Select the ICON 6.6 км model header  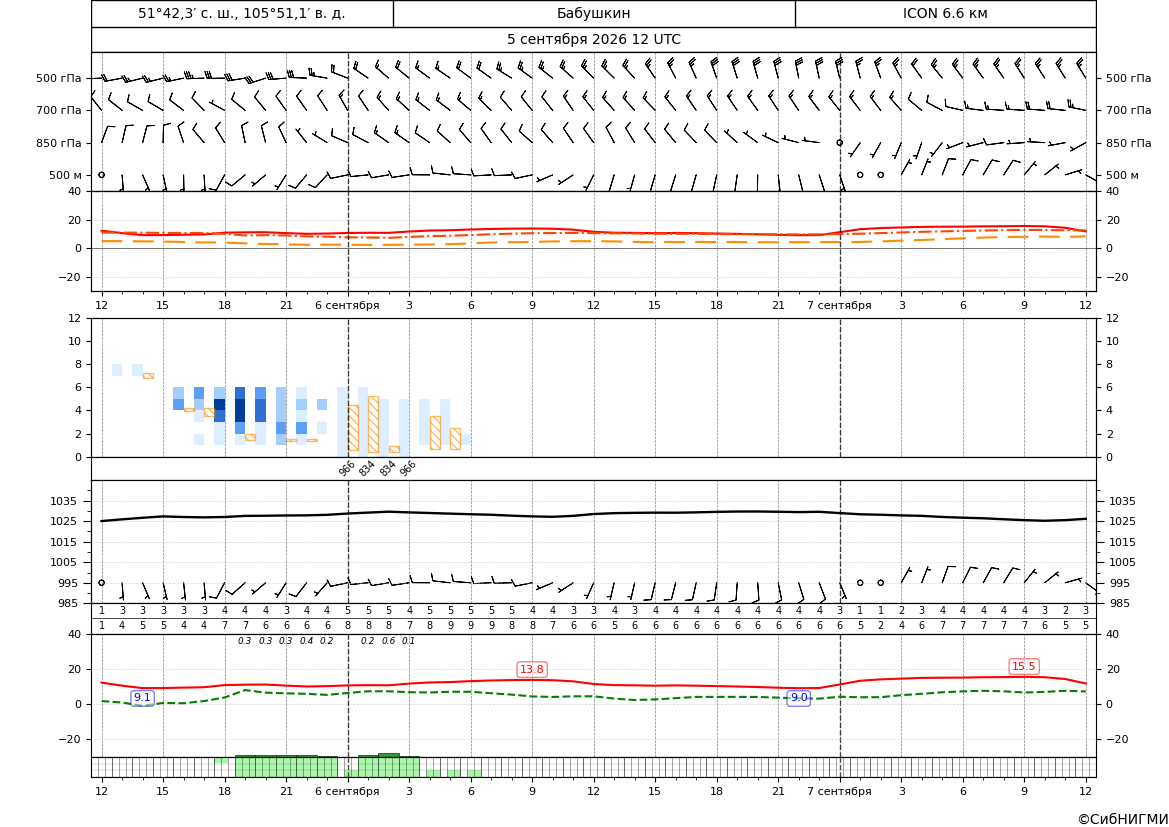(x=945, y=13)
